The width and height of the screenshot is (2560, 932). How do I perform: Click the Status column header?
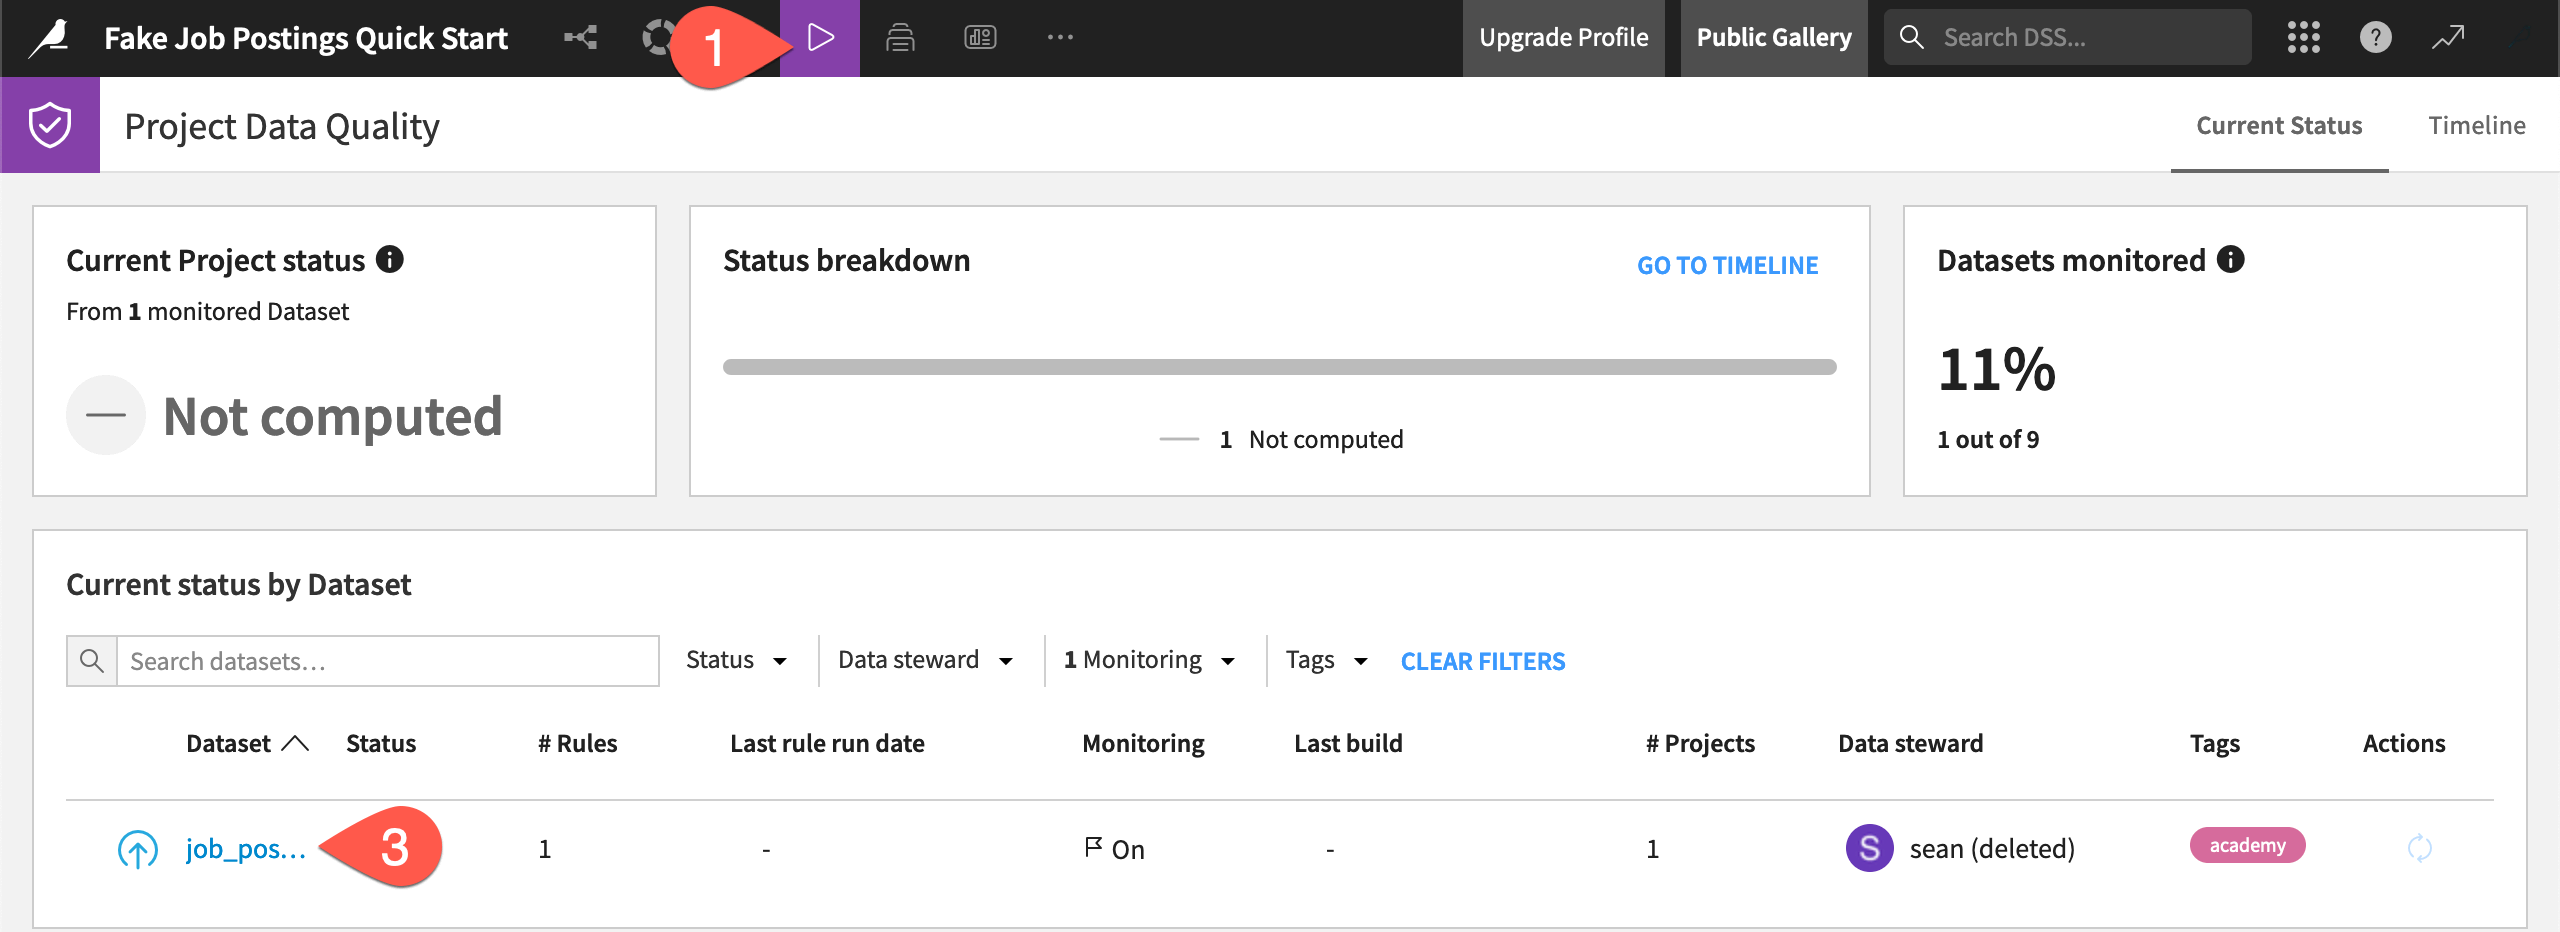tap(380, 743)
